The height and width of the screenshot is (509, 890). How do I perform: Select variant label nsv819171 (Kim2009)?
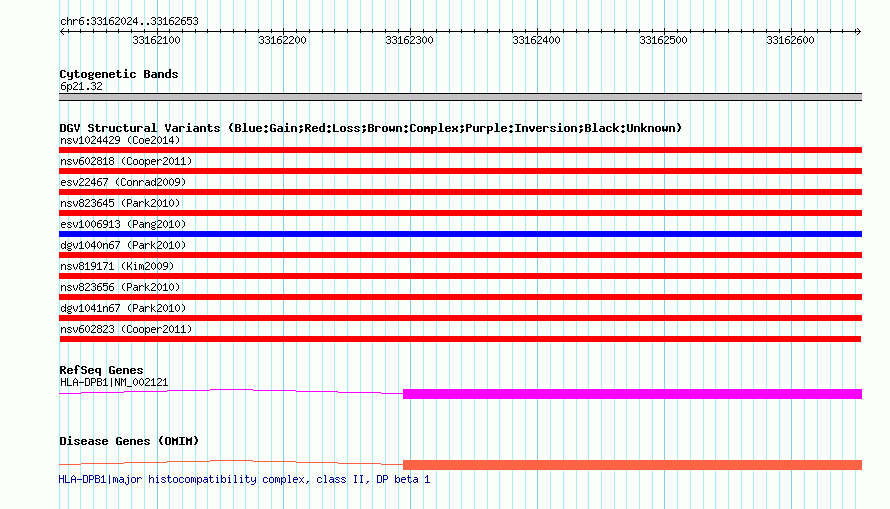(117, 266)
